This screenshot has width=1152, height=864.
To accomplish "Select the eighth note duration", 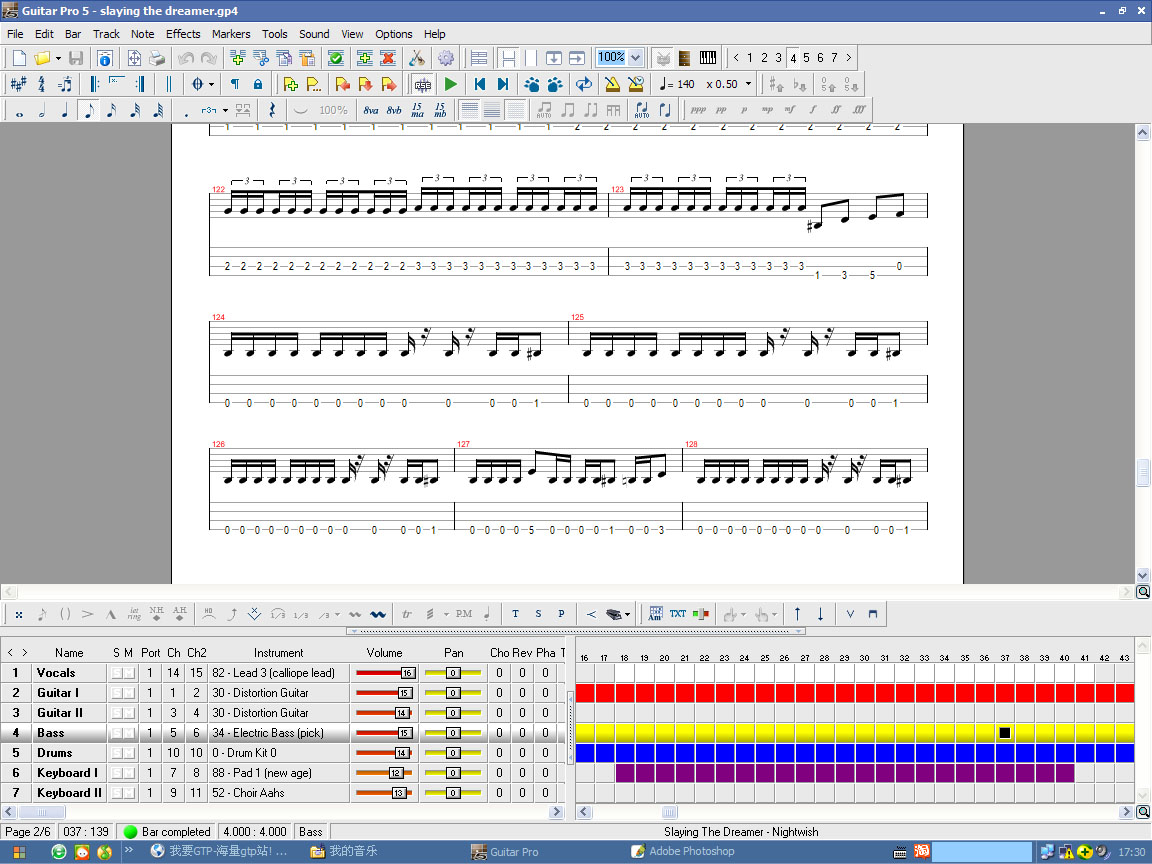I will point(88,110).
